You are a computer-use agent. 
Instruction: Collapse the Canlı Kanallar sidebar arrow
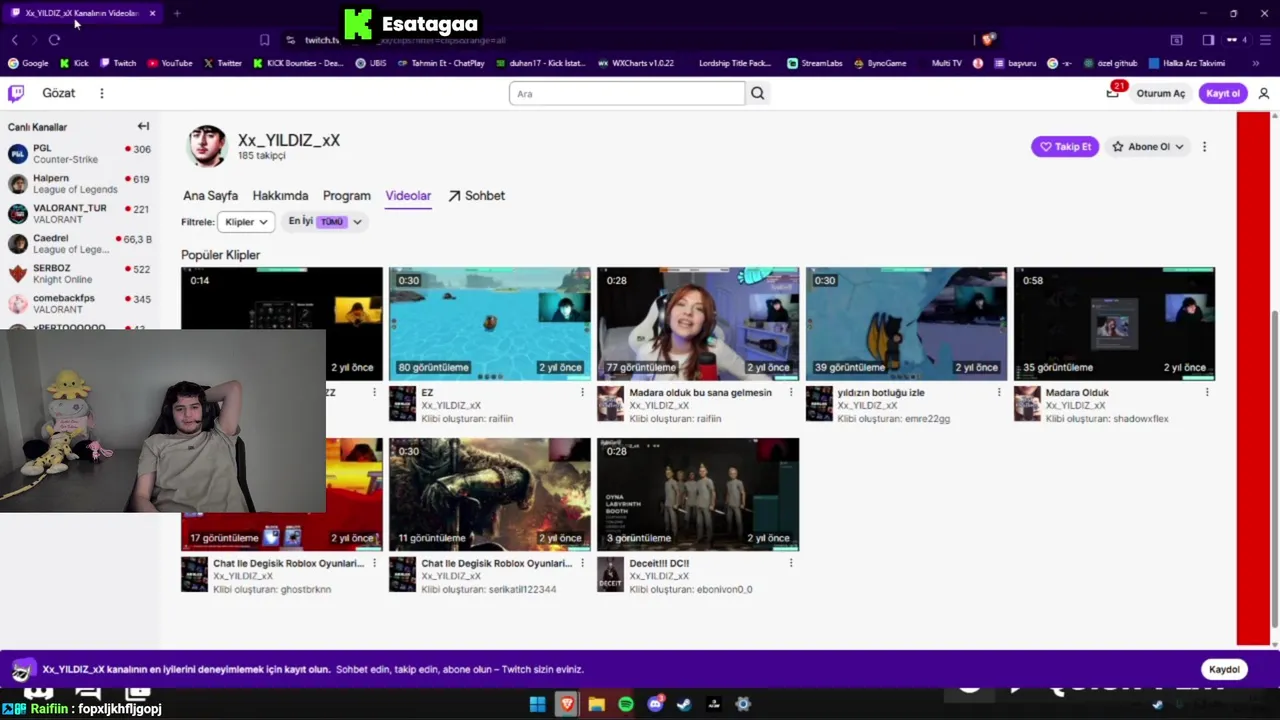(143, 126)
